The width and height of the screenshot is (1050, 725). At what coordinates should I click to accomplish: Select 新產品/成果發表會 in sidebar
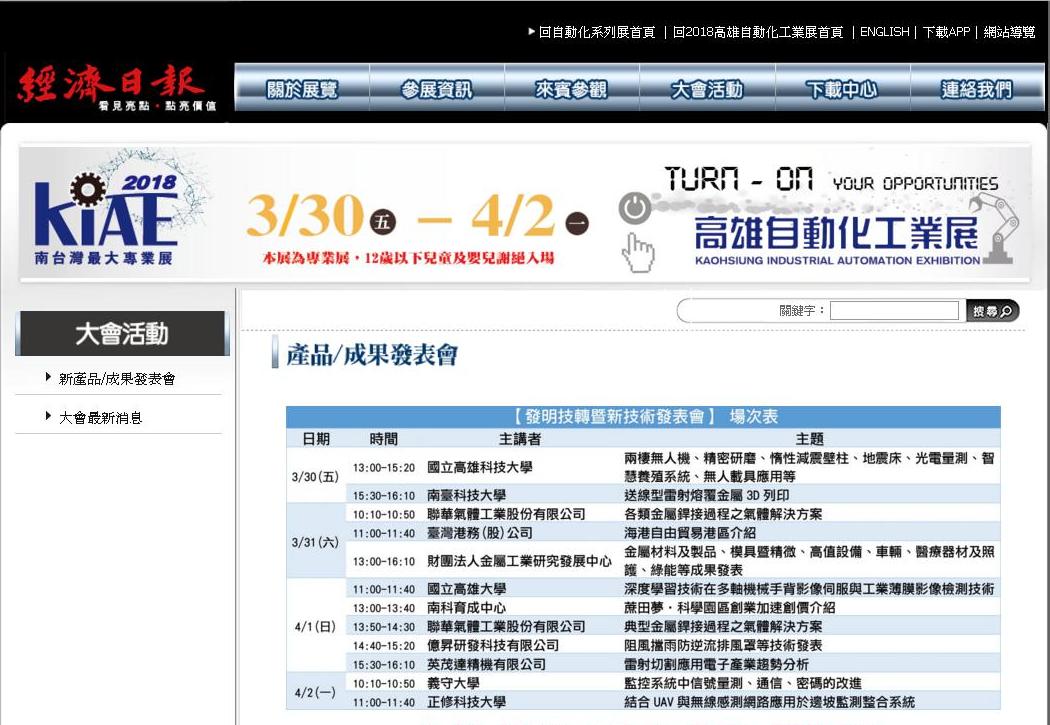(x=117, y=379)
